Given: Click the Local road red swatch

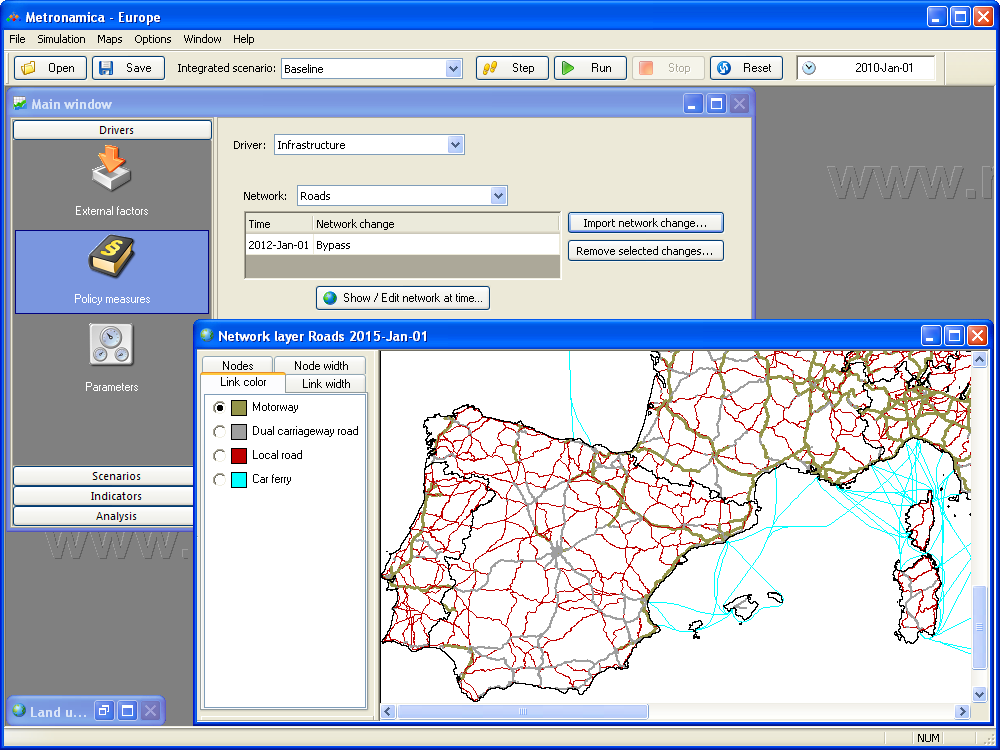Looking at the screenshot, I should (x=239, y=455).
